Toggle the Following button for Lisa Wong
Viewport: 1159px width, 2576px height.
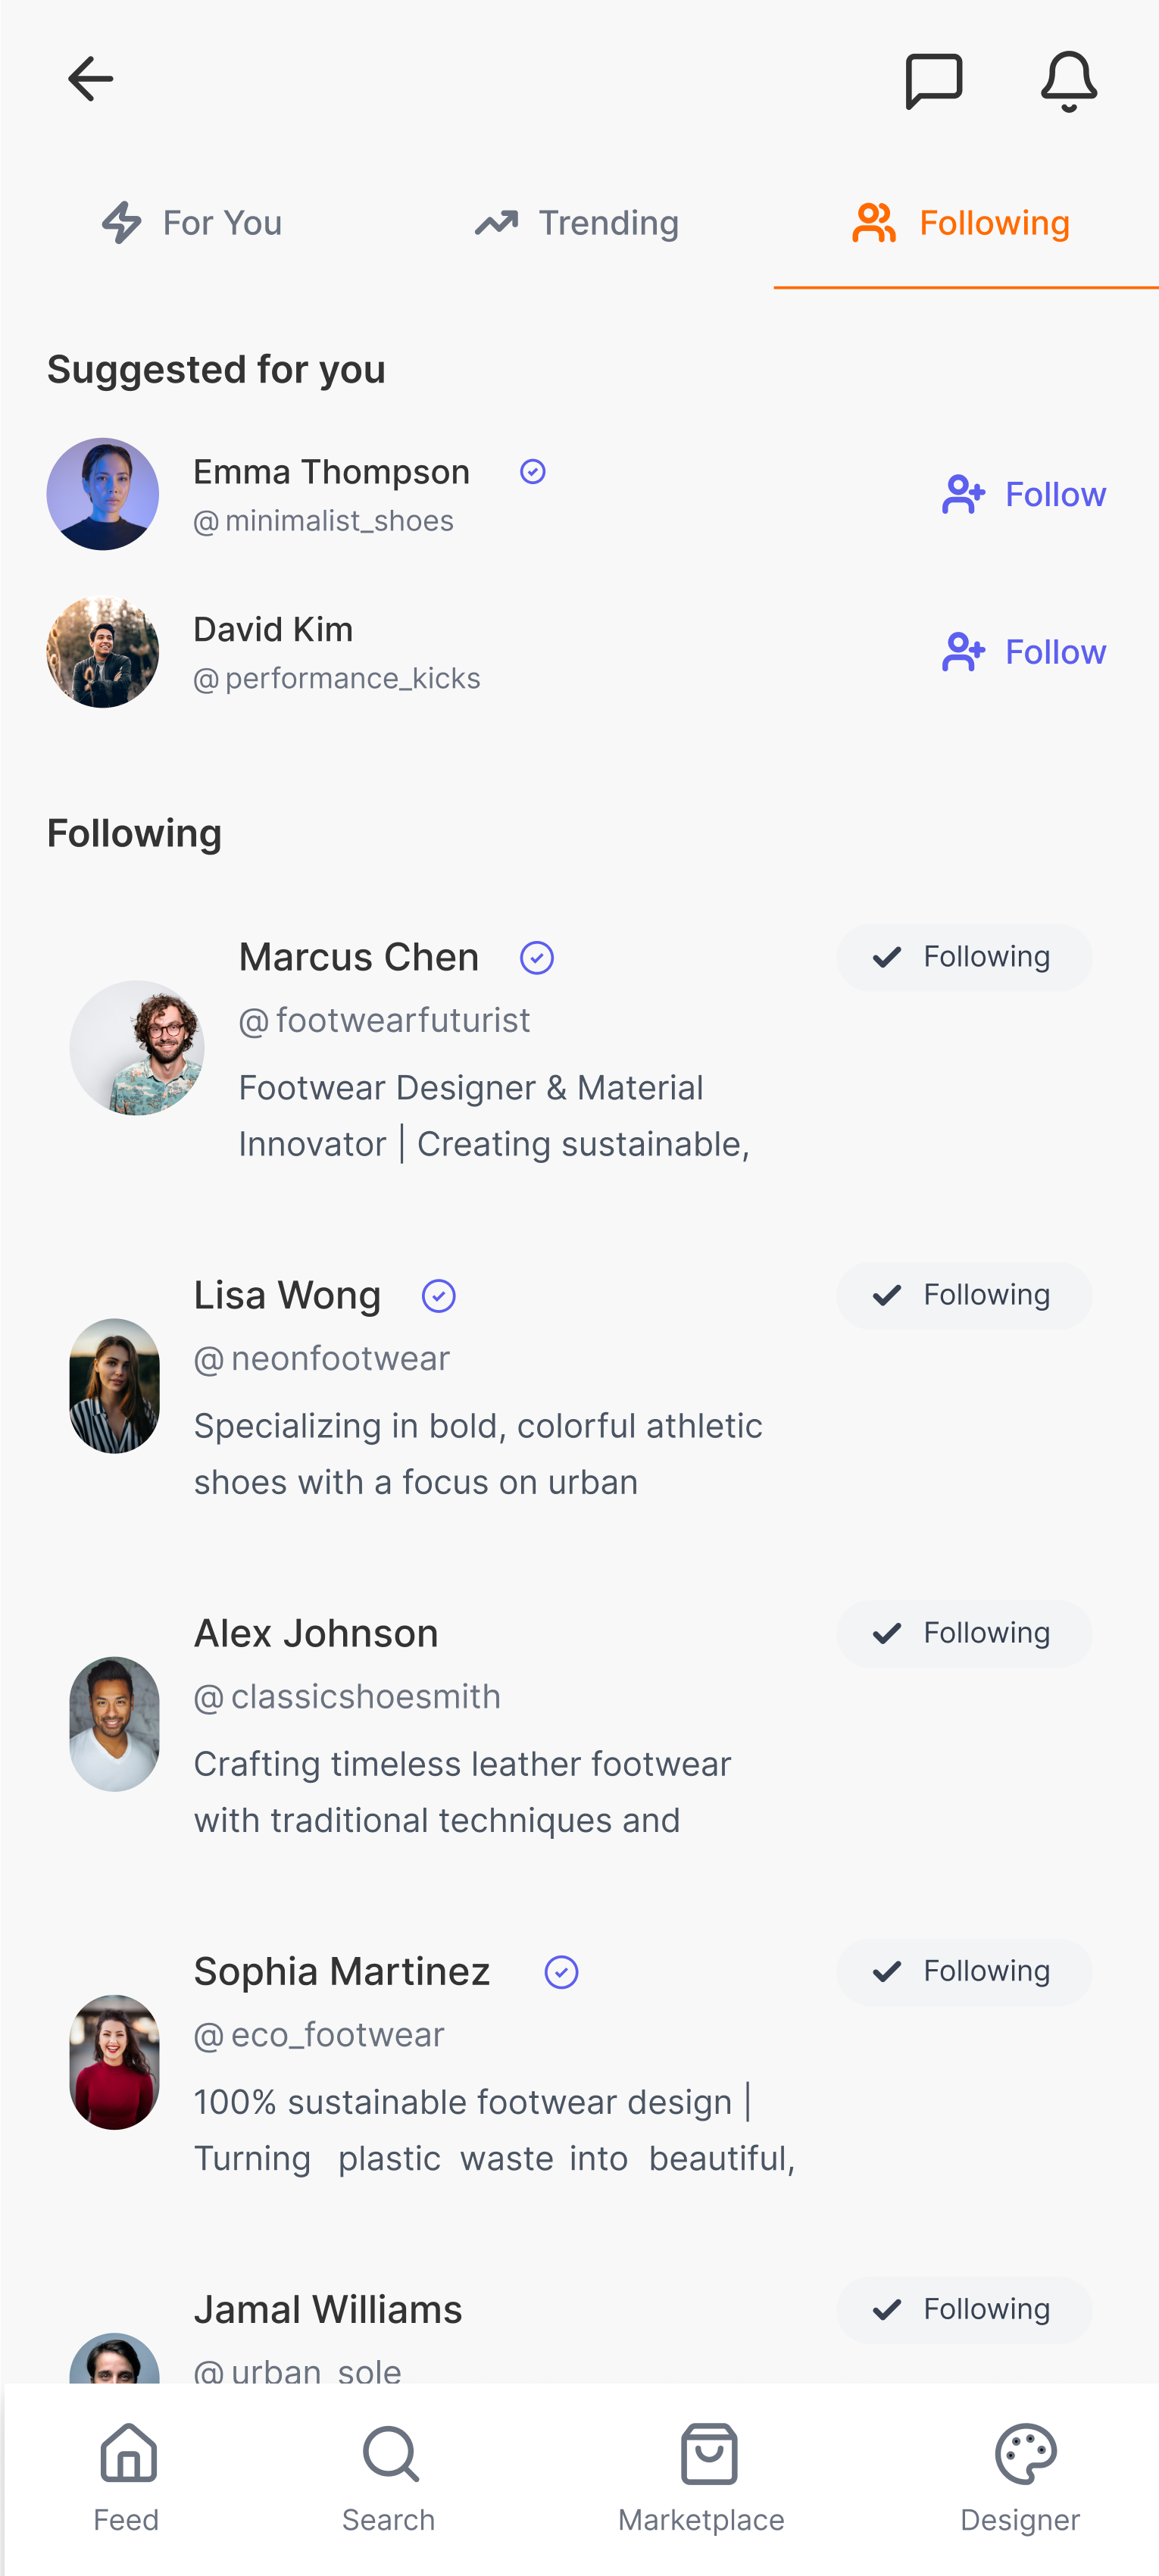963,1294
